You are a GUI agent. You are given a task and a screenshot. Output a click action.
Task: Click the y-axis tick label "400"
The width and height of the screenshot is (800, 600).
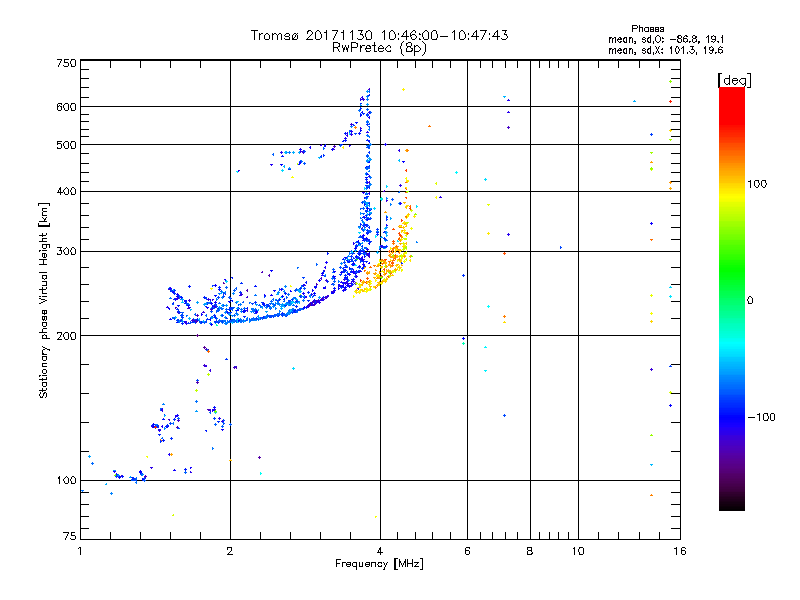pyautogui.click(x=66, y=191)
